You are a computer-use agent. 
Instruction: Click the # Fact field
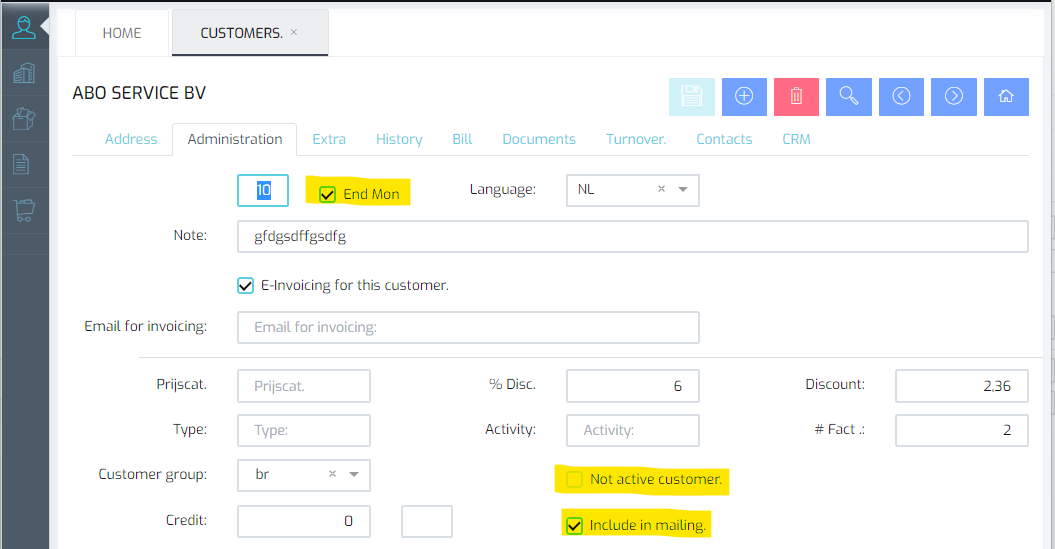(961, 431)
